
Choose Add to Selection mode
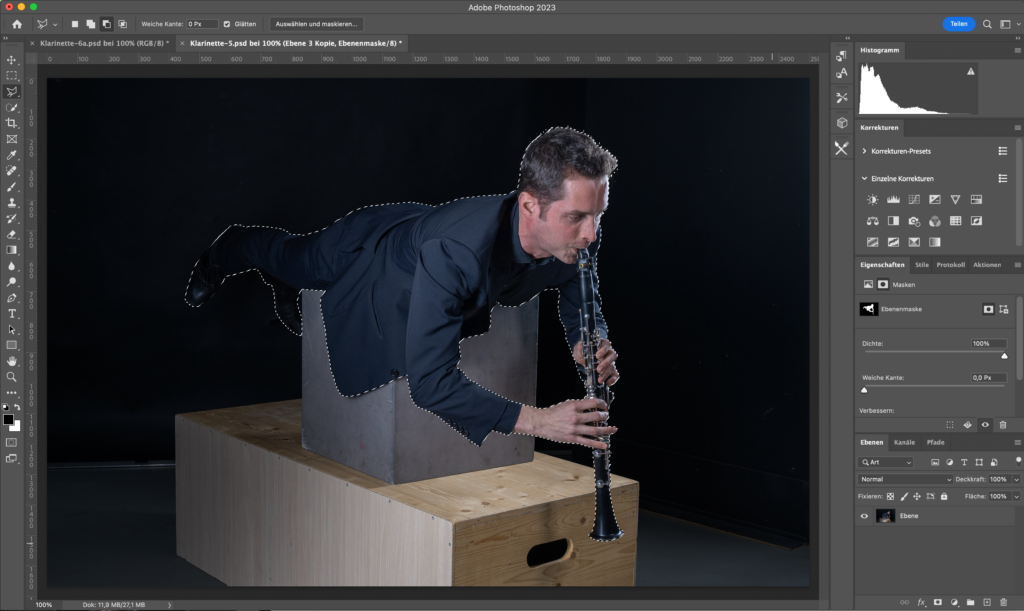90,24
